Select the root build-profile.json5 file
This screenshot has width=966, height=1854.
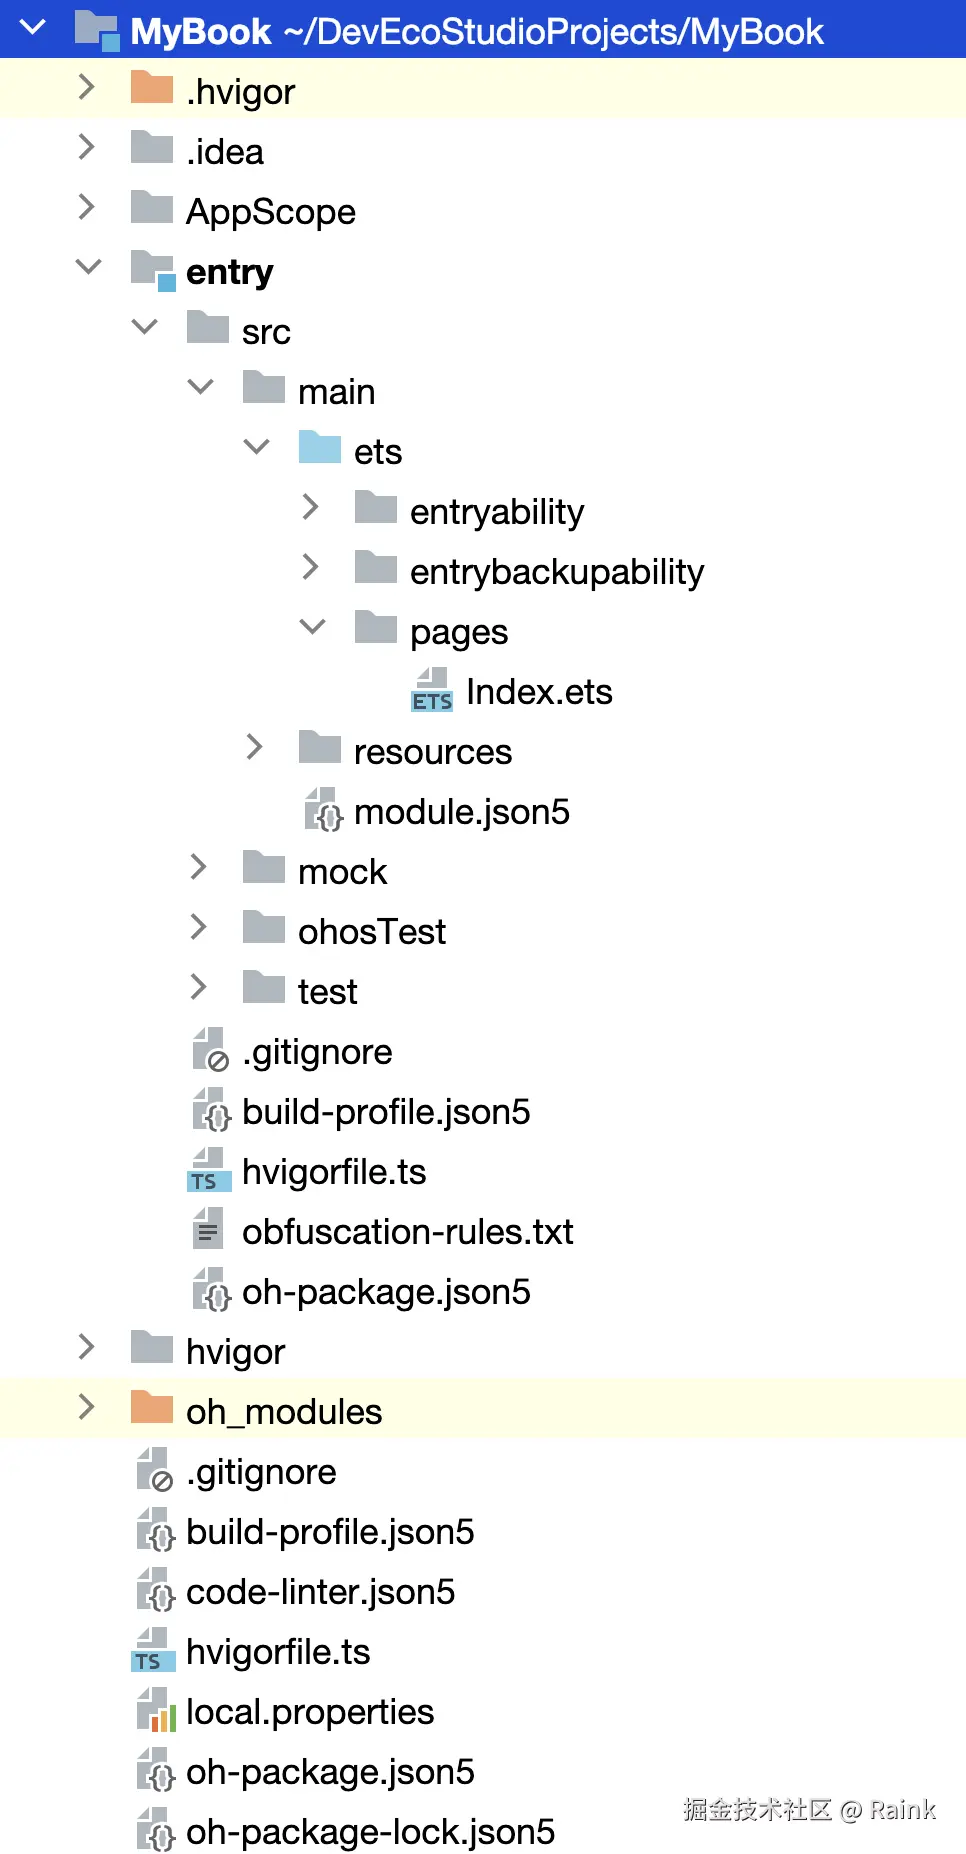click(330, 1532)
